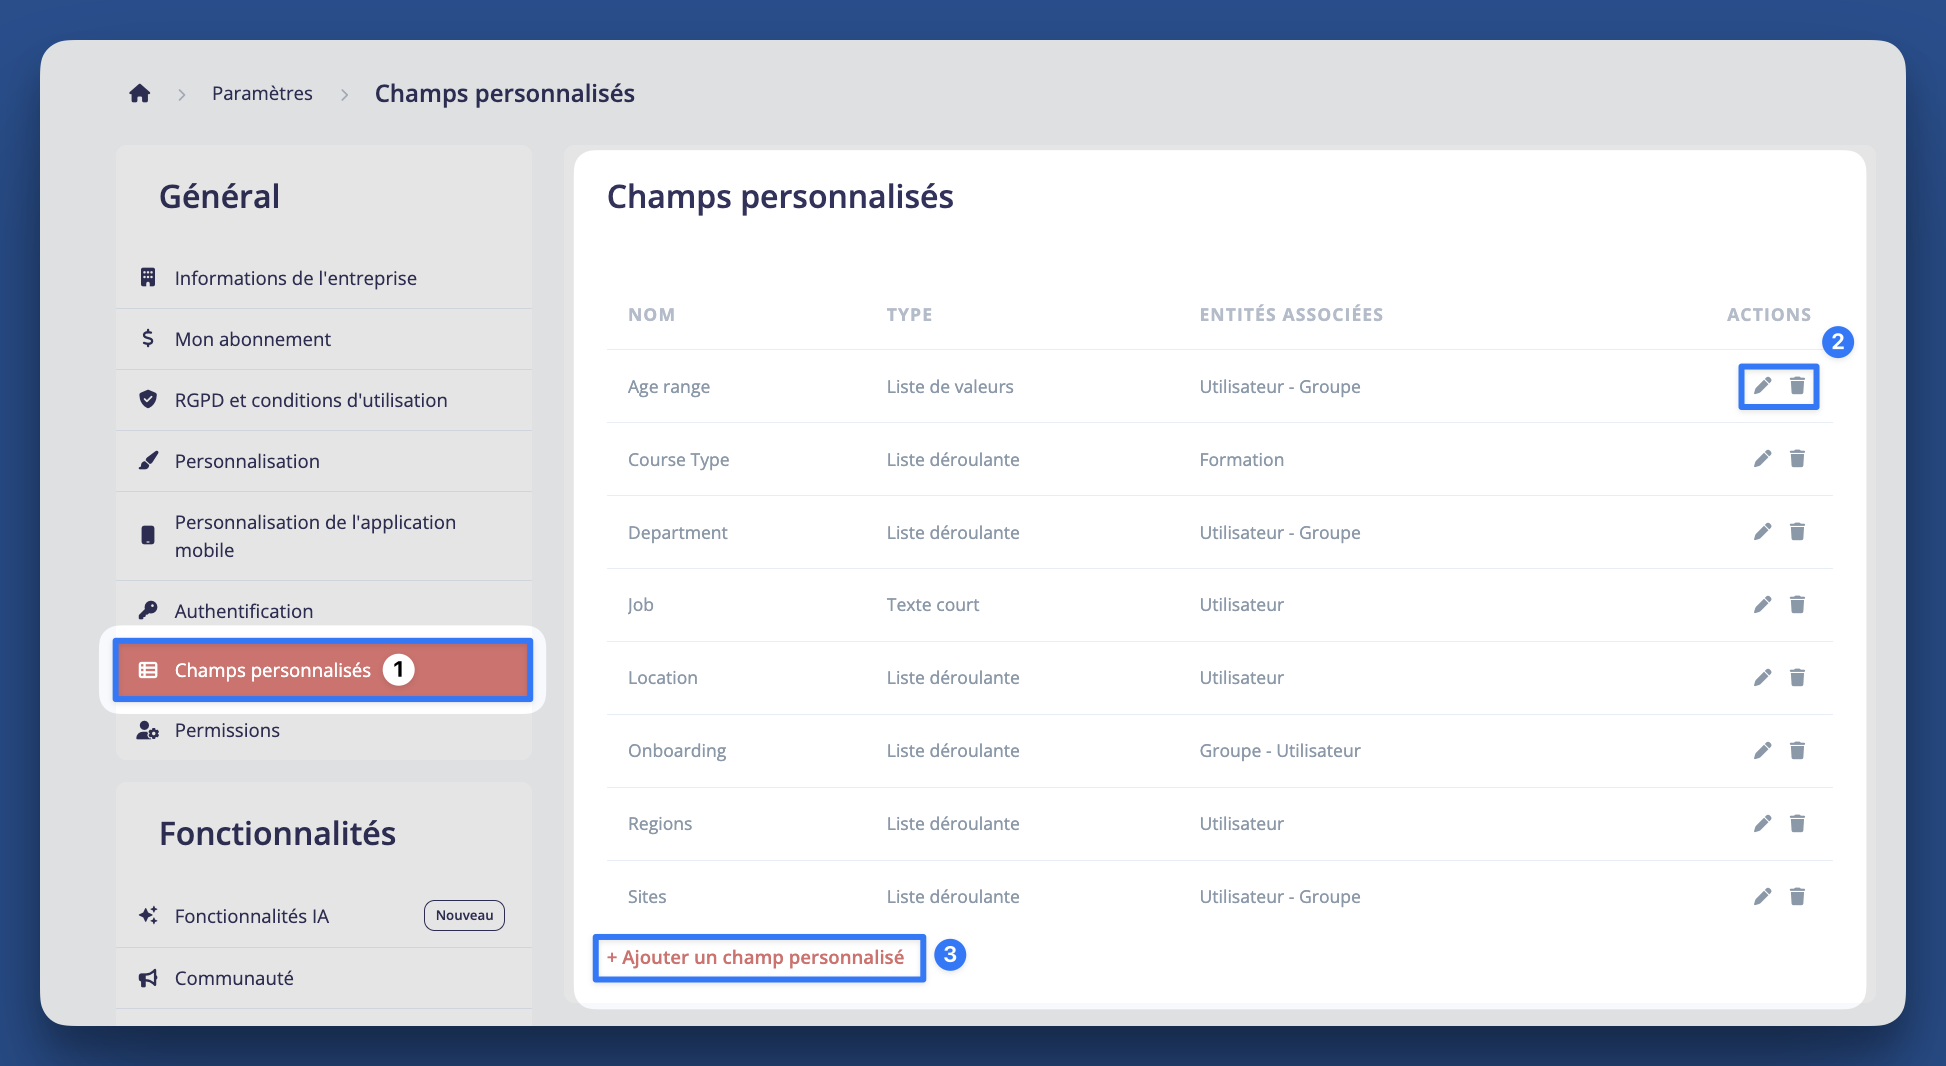This screenshot has height=1066, width=1946.
Task: Select the Job name cell
Action: pyautogui.click(x=640, y=605)
